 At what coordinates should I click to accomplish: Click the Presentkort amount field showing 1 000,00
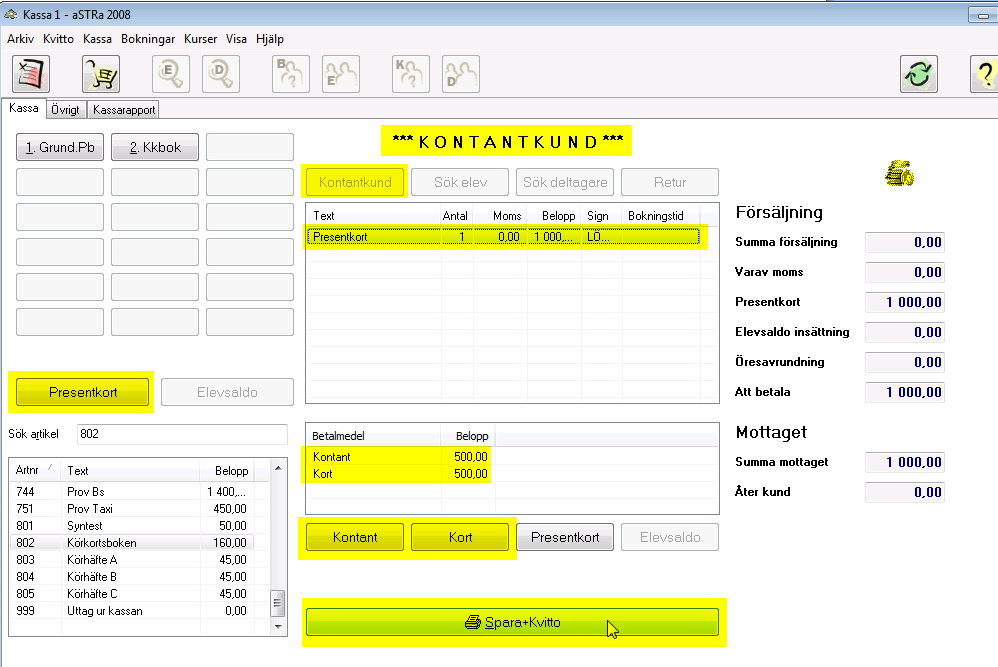click(904, 302)
